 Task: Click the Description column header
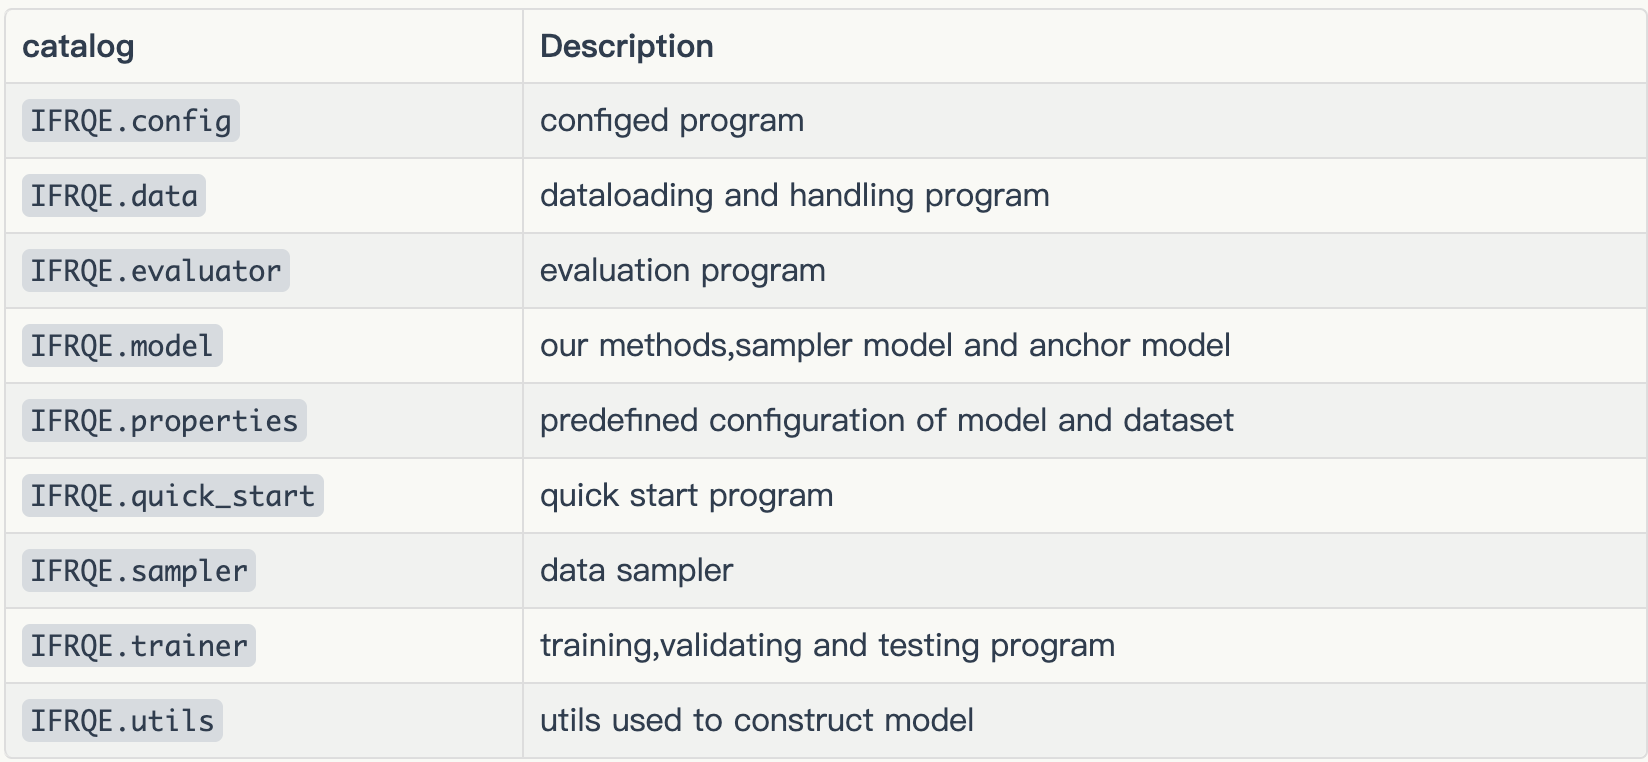[x=626, y=46]
